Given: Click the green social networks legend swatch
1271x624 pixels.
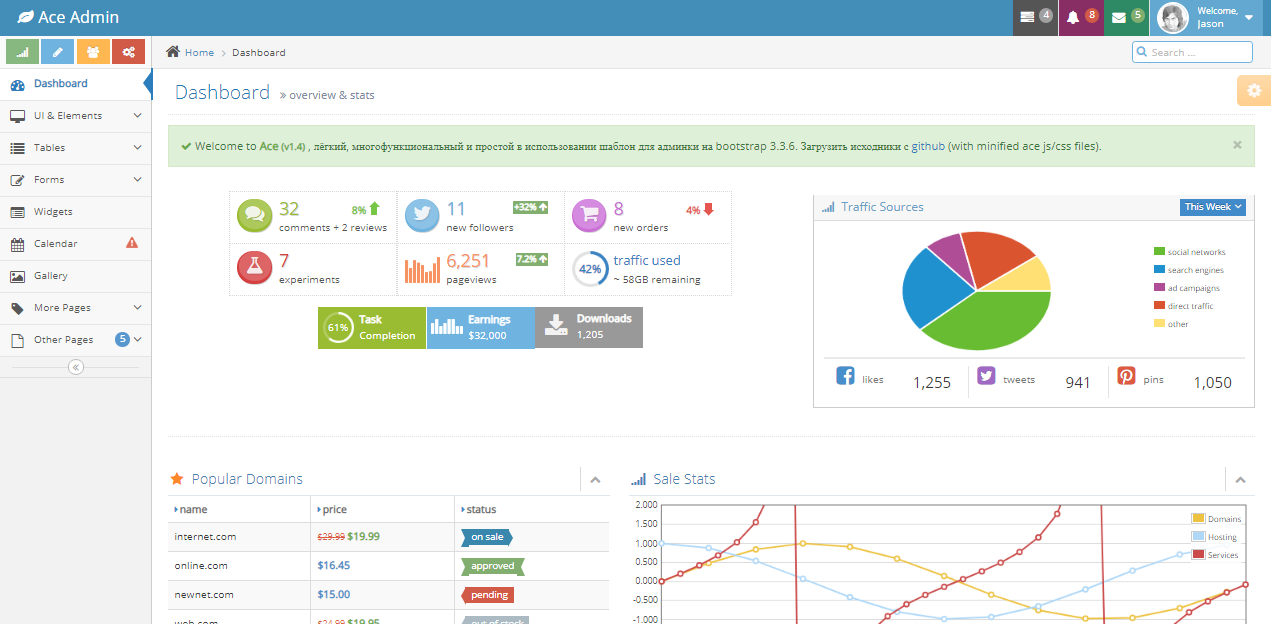Looking at the screenshot, I should pyautogui.click(x=1159, y=252).
